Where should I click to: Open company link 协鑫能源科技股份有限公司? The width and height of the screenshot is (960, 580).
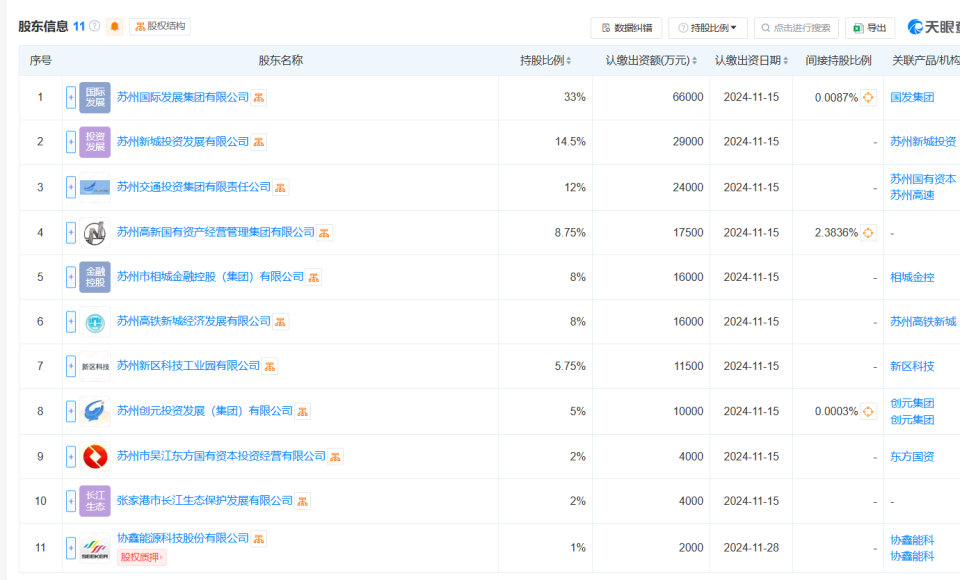click(x=182, y=538)
